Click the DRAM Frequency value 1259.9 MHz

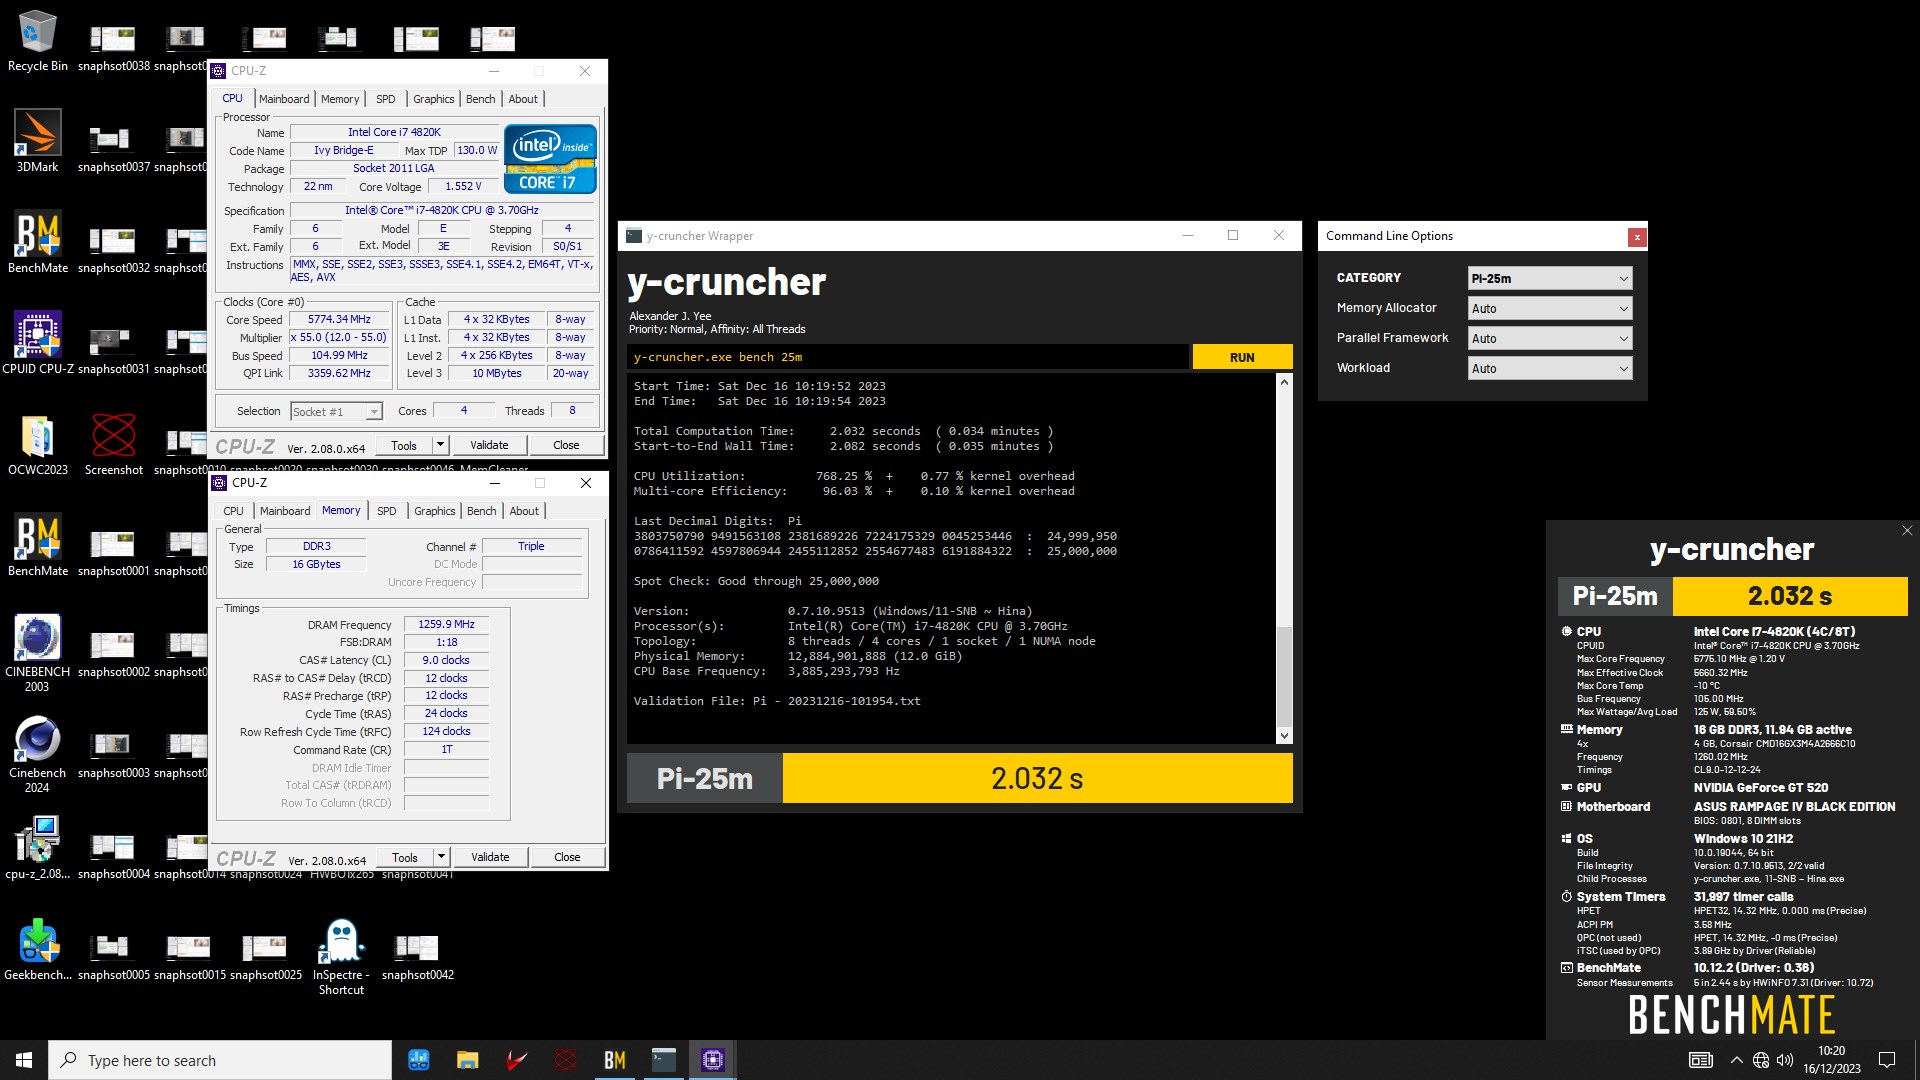[446, 624]
